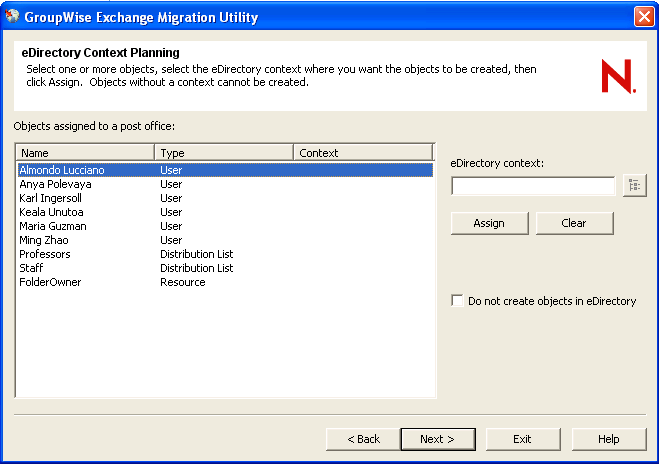The image size is (659, 464).
Task: Open the eDirectory context browse icon
Action: (x=634, y=185)
